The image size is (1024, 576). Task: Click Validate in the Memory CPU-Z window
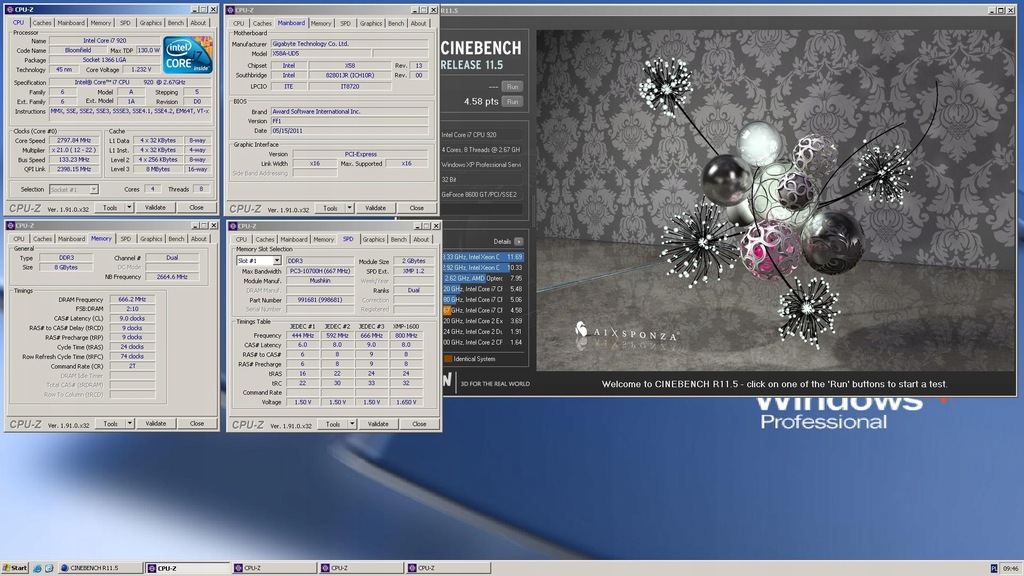(x=155, y=424)
